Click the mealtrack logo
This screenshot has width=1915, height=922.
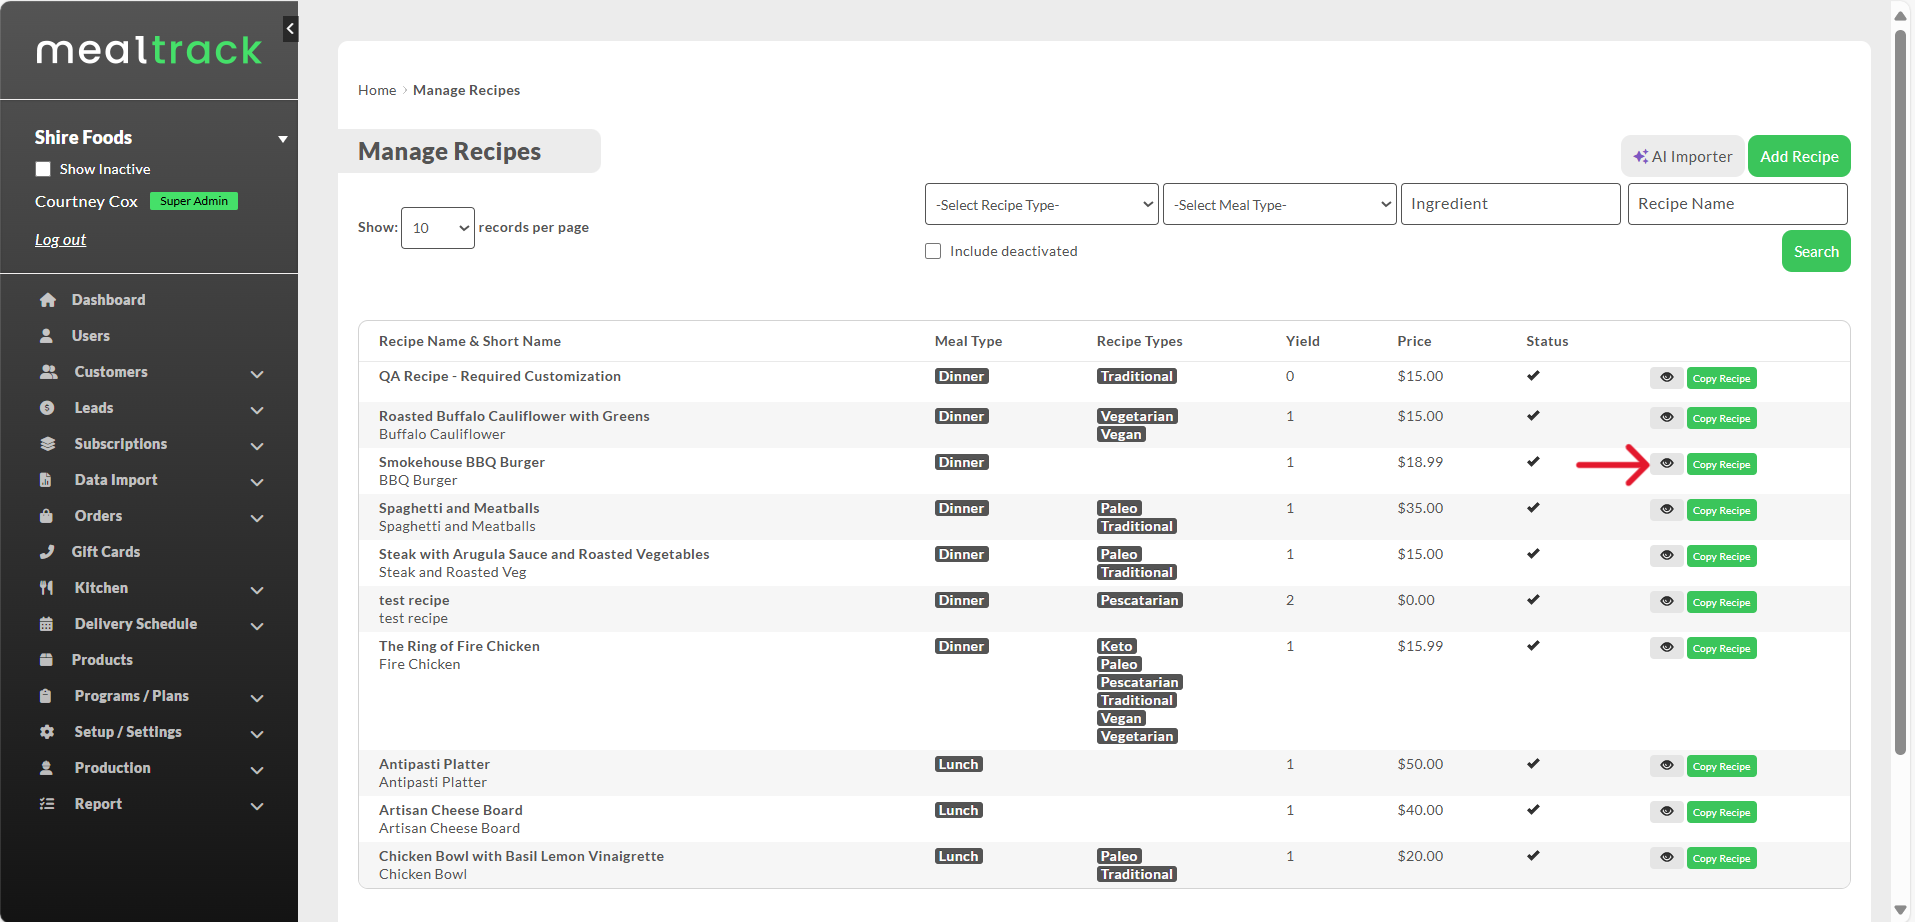pyautogui.click(x=149, y=50)
